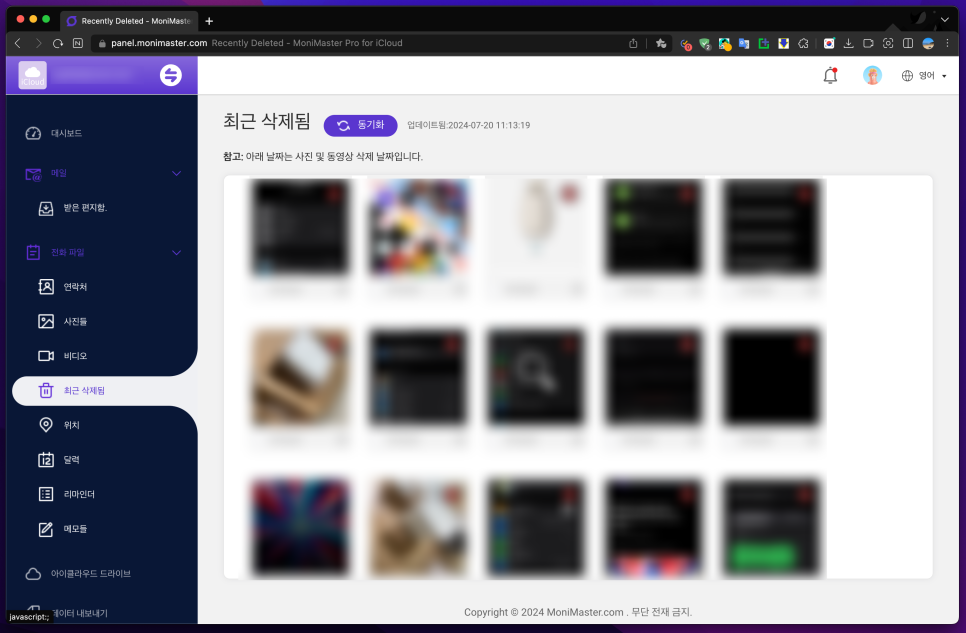Open the red and blue rays thumbnail

300,529
